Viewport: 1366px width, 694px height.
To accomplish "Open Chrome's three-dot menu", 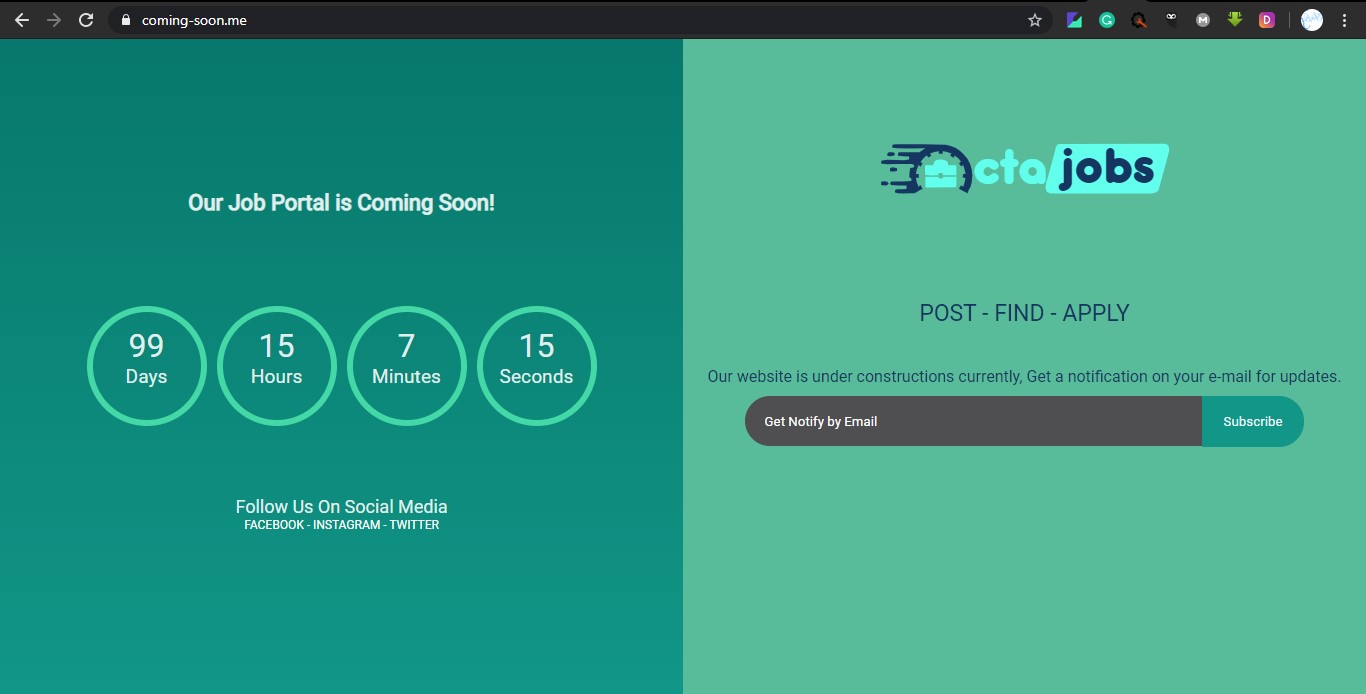I will pyautogui.click(x=1345, y=20).
